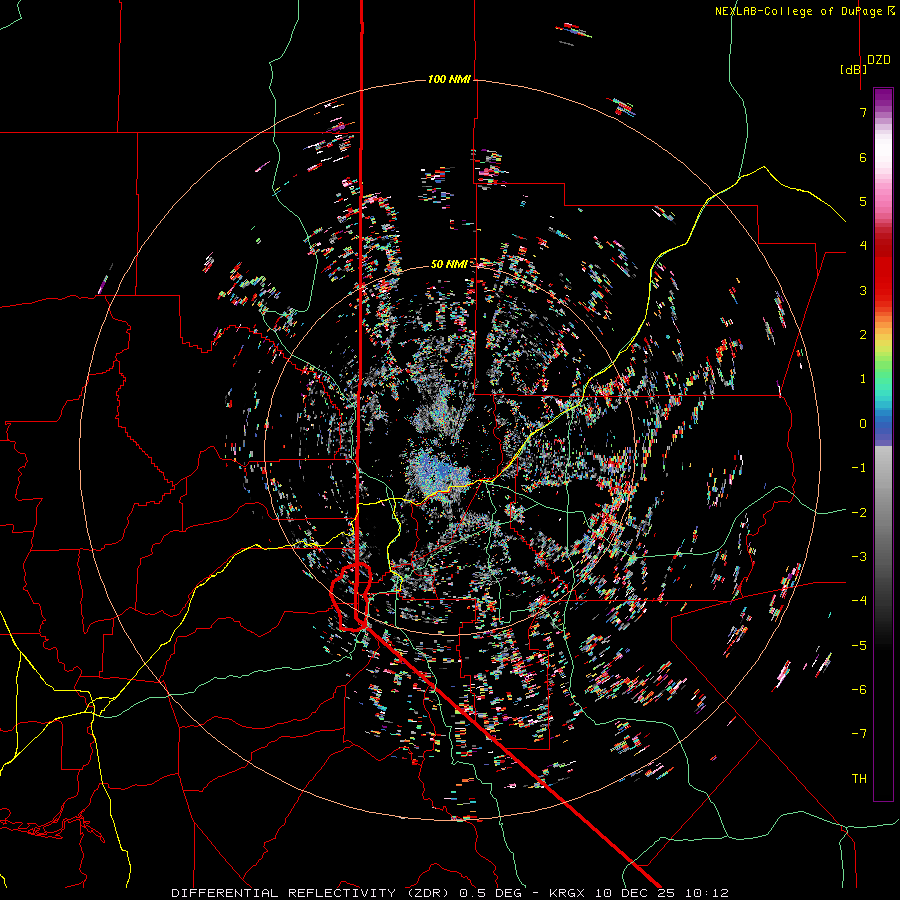Screen dimensions: 900x900
Task: Click the 7 value on color scale
Action: coord(863,112)
